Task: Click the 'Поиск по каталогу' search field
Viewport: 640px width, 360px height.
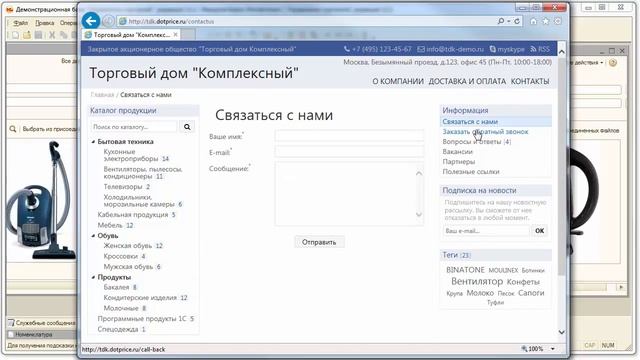Action: tap(134, 127)
